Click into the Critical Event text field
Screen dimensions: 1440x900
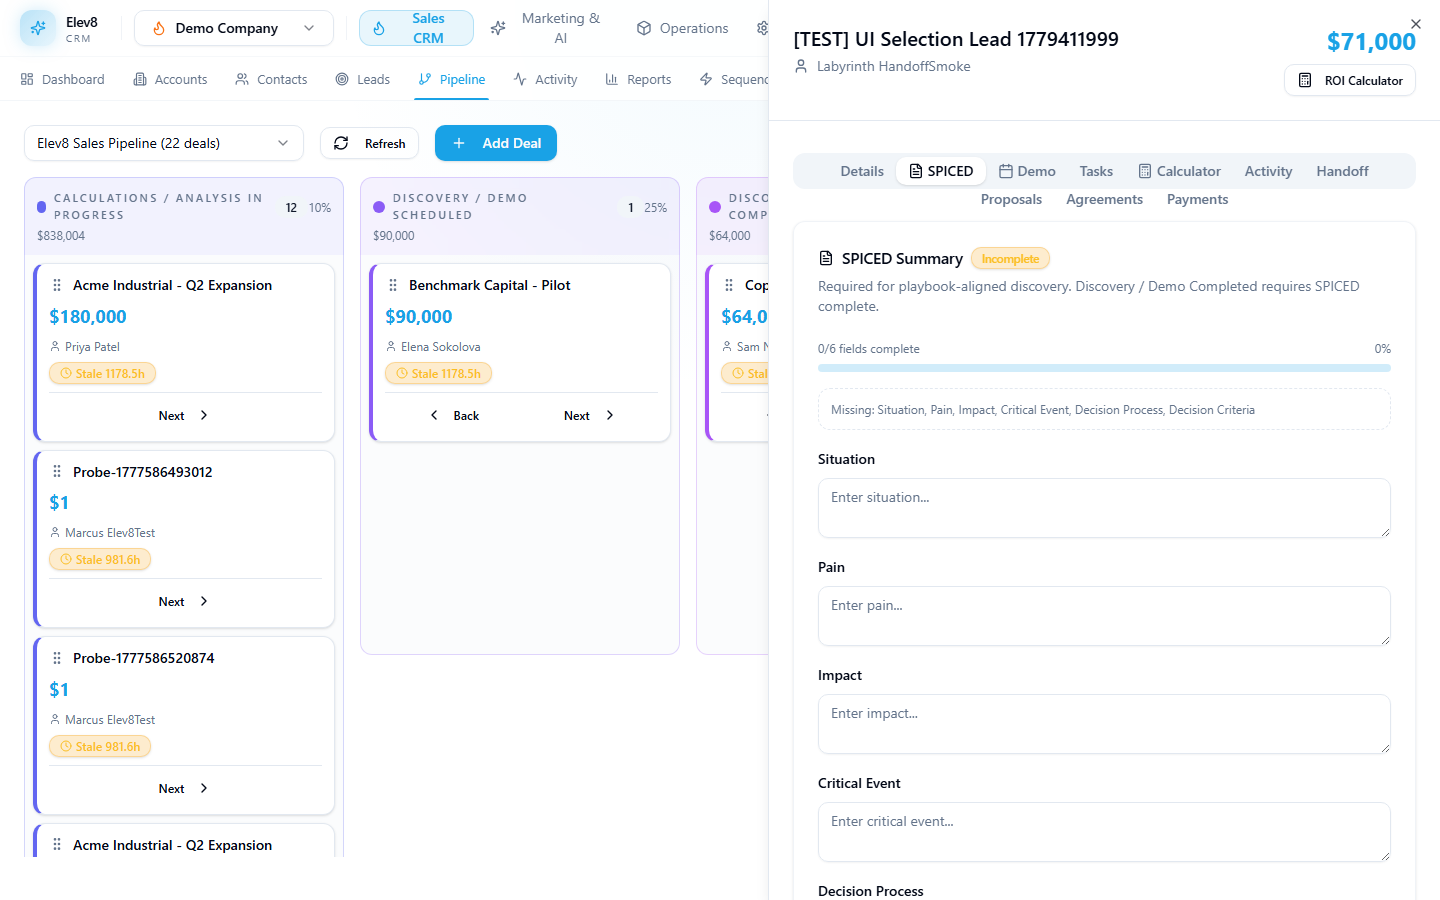click(1104, 832)
